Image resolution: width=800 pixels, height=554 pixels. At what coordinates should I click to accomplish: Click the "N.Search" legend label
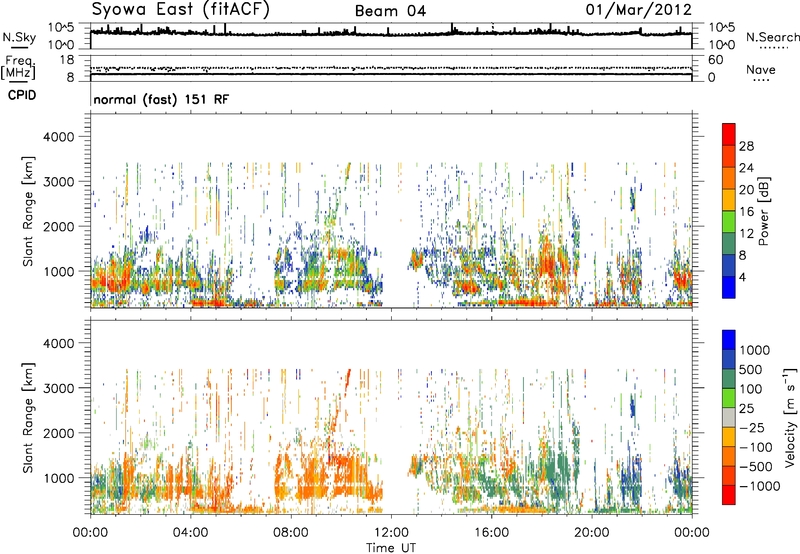[773, 37]
